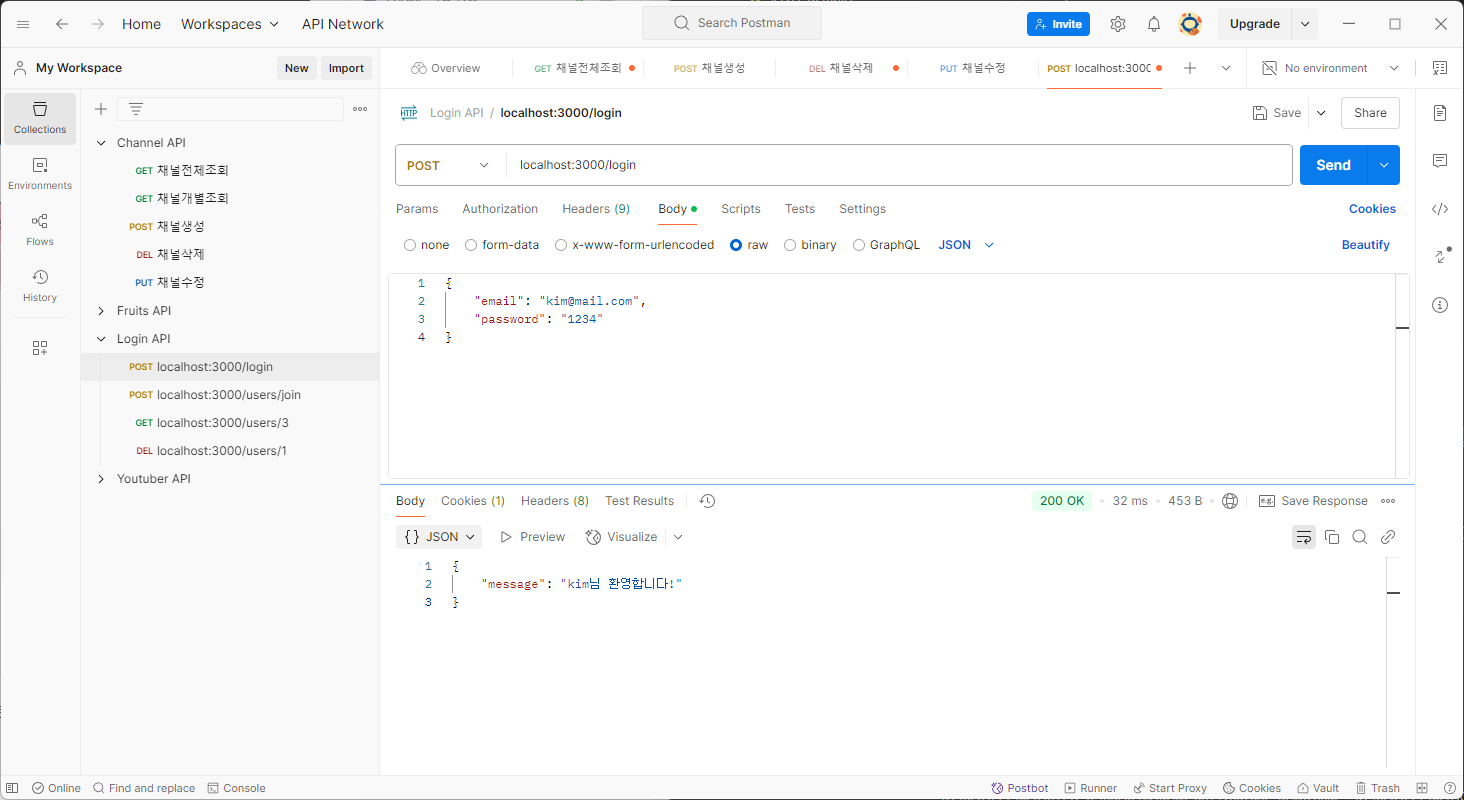Expand the Fruits API collection
1464x800 pixels.
coord(101,311)
